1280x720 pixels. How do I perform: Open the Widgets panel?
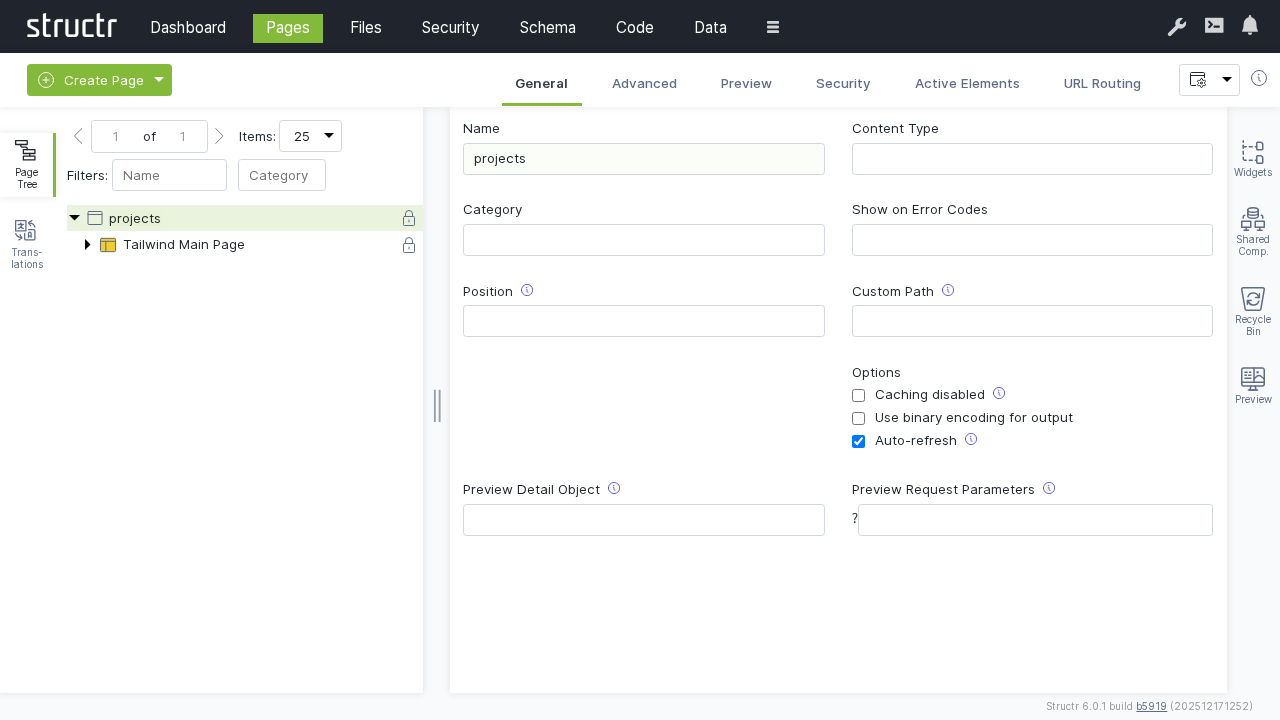tap(1252, 158)
